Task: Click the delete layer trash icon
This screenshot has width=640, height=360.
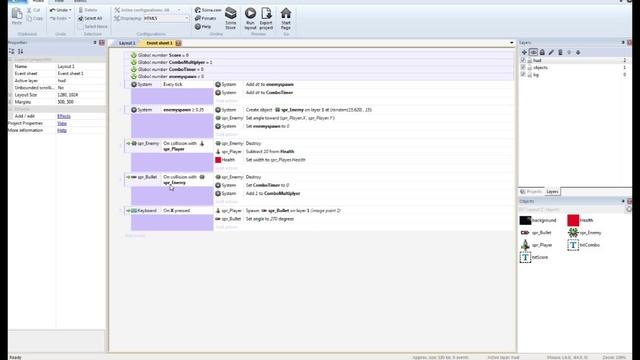Action: 560,52
